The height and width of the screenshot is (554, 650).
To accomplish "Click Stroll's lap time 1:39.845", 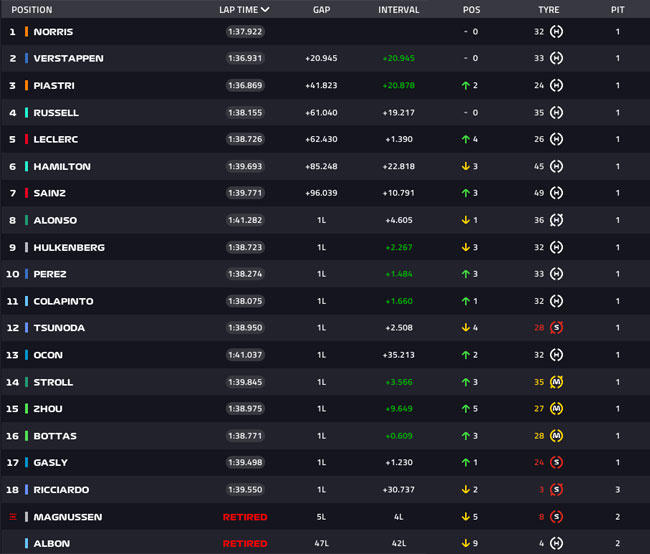I will [245, 382].
